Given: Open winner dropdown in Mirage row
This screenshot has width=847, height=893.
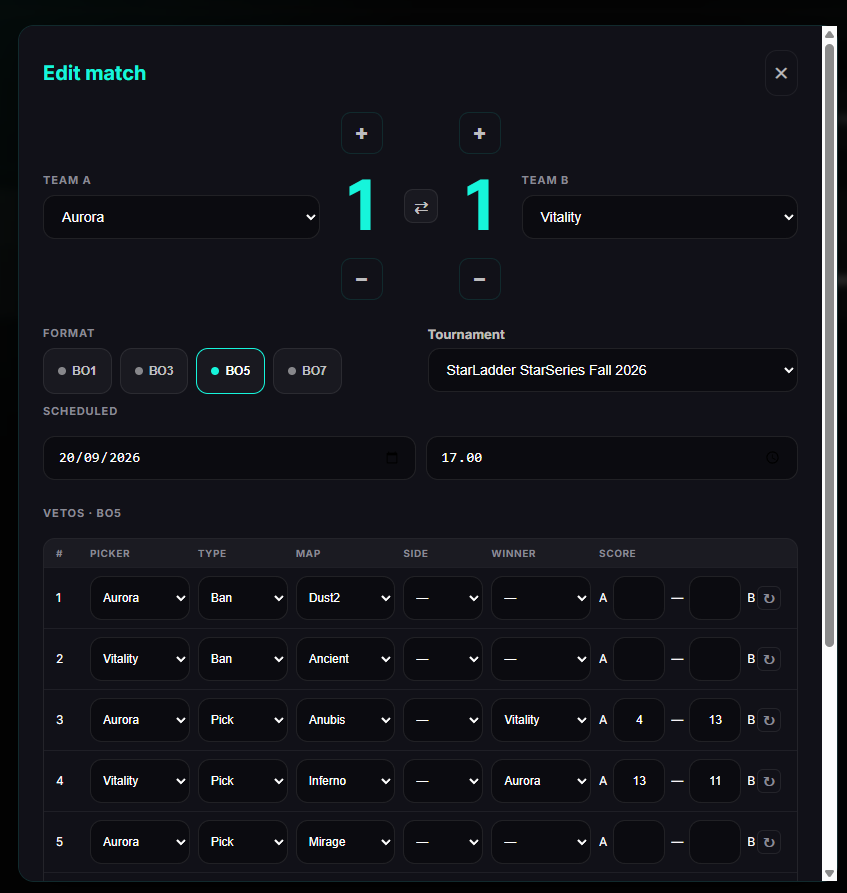Looking at the screenshot, I should point(541,842).
